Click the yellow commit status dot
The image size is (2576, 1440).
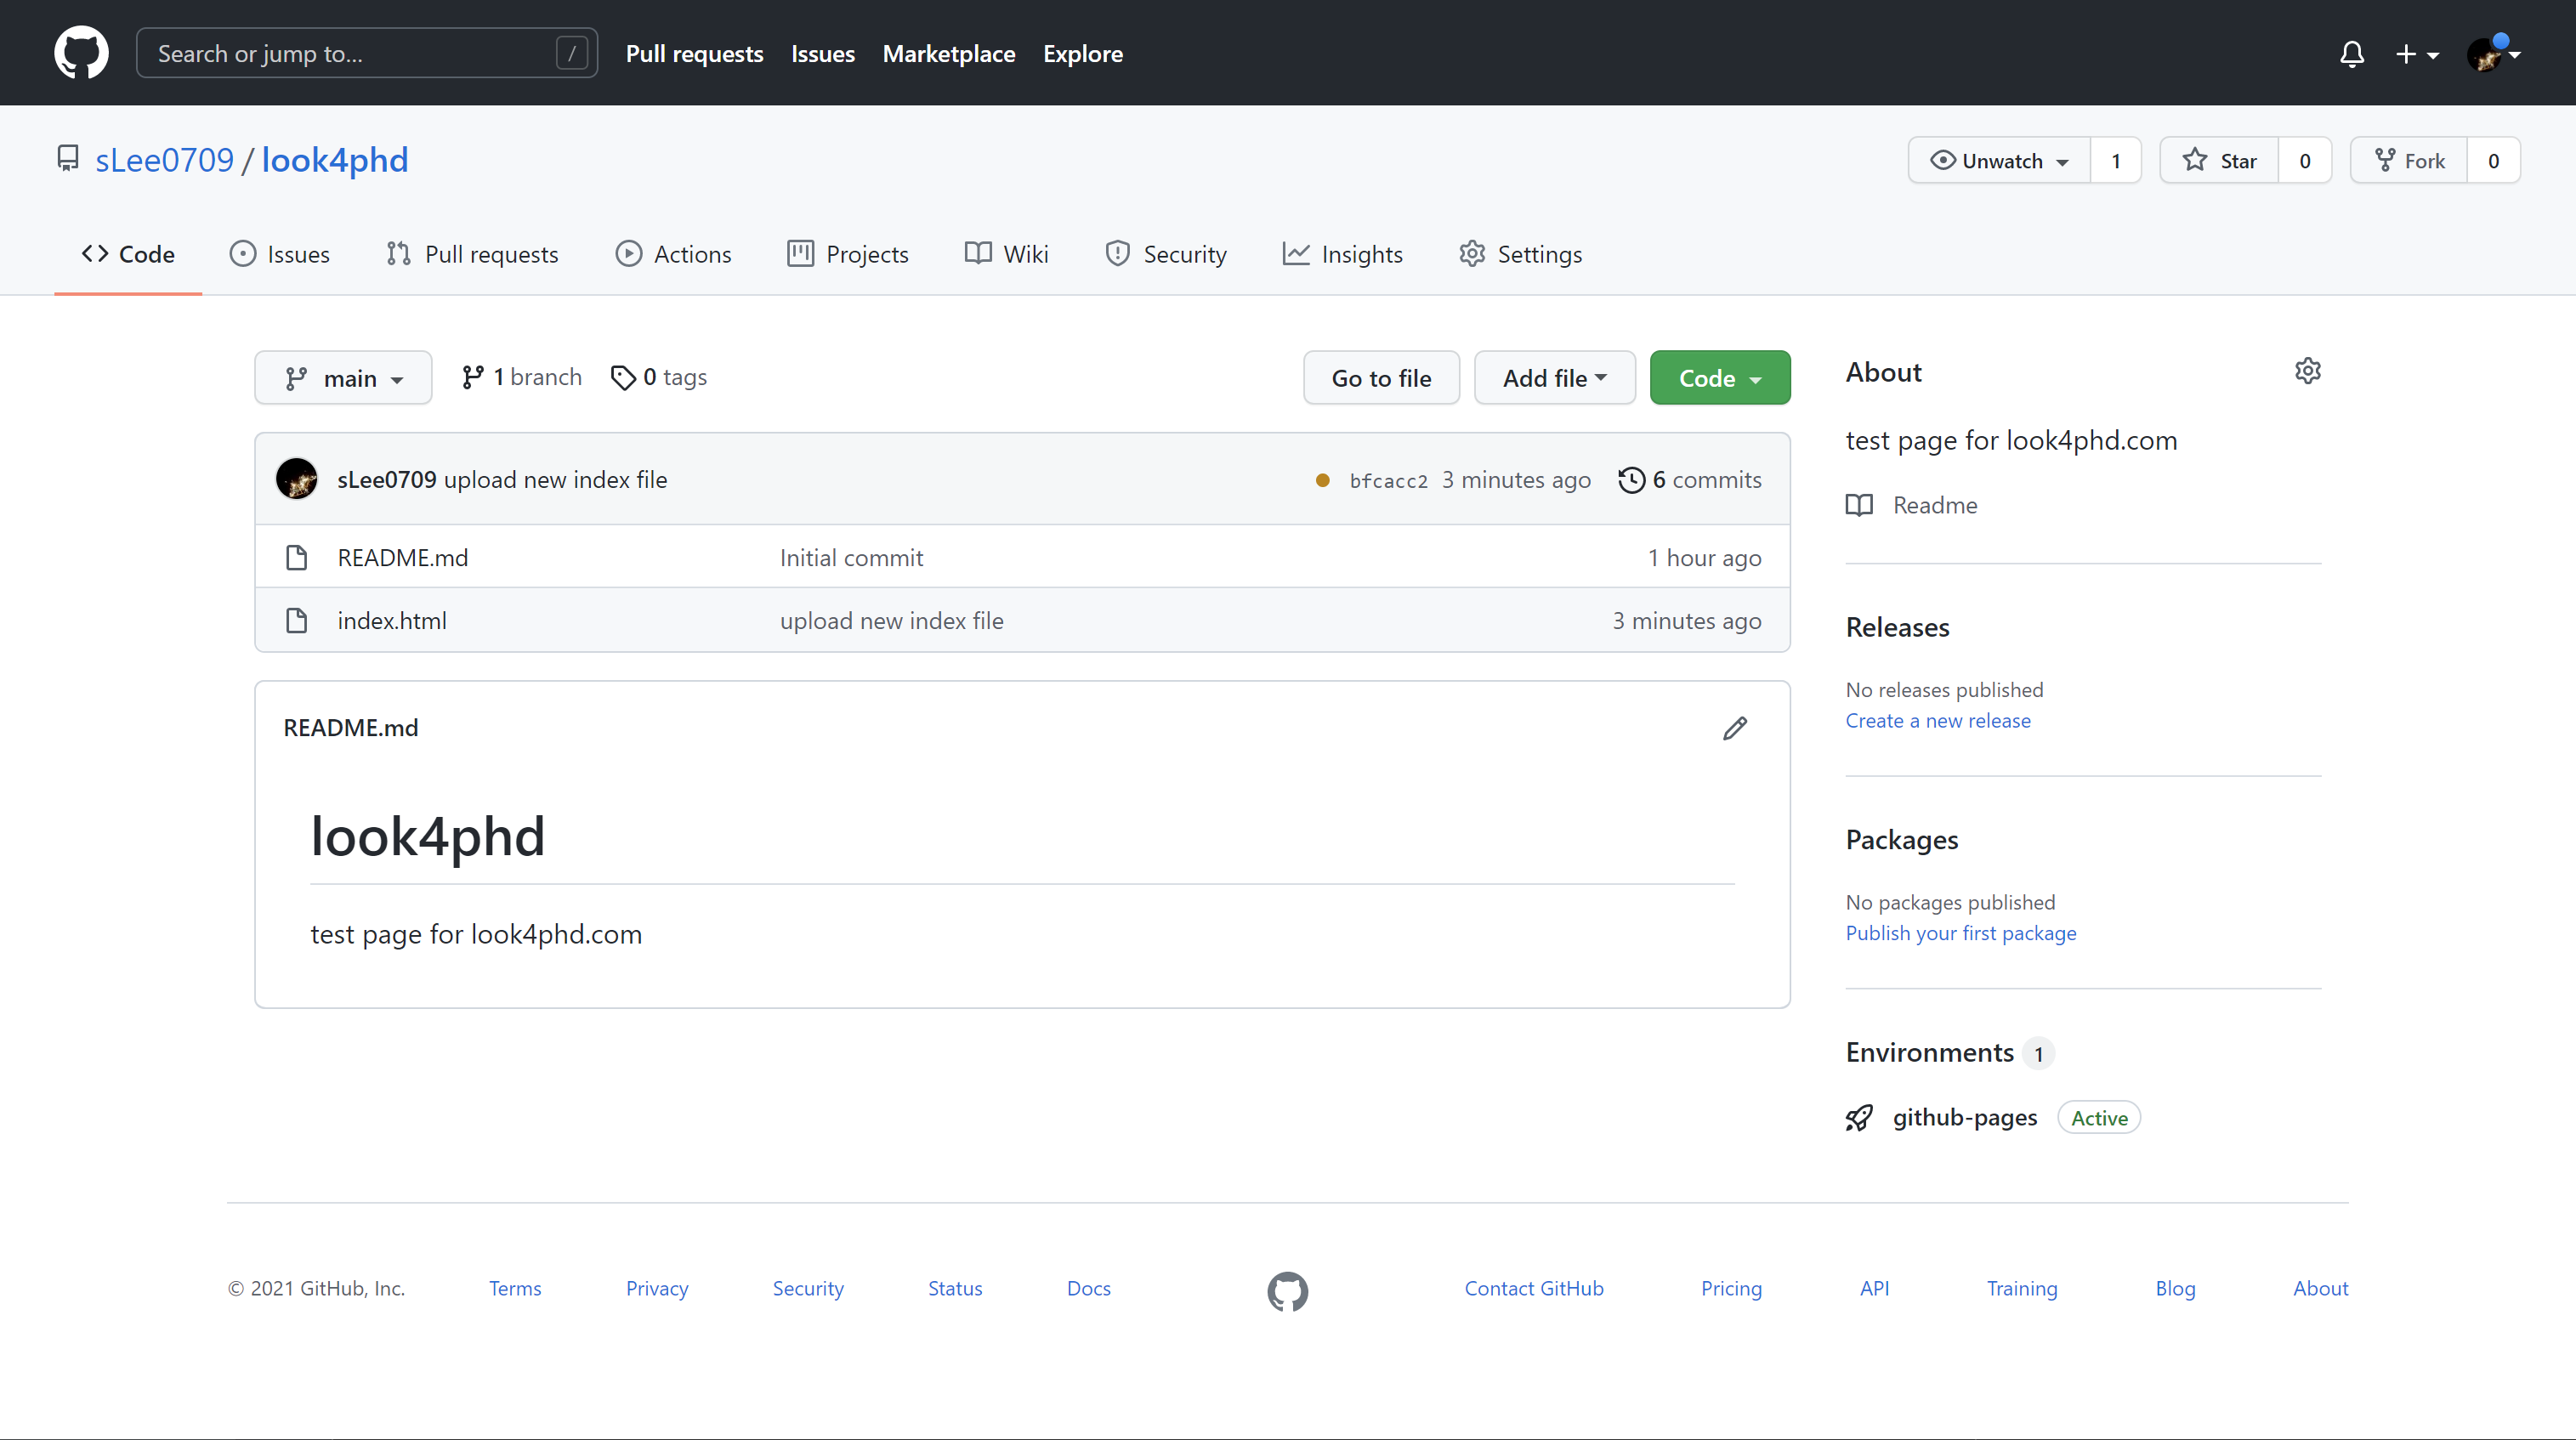pyautogui.click(x=1322, y=481)
